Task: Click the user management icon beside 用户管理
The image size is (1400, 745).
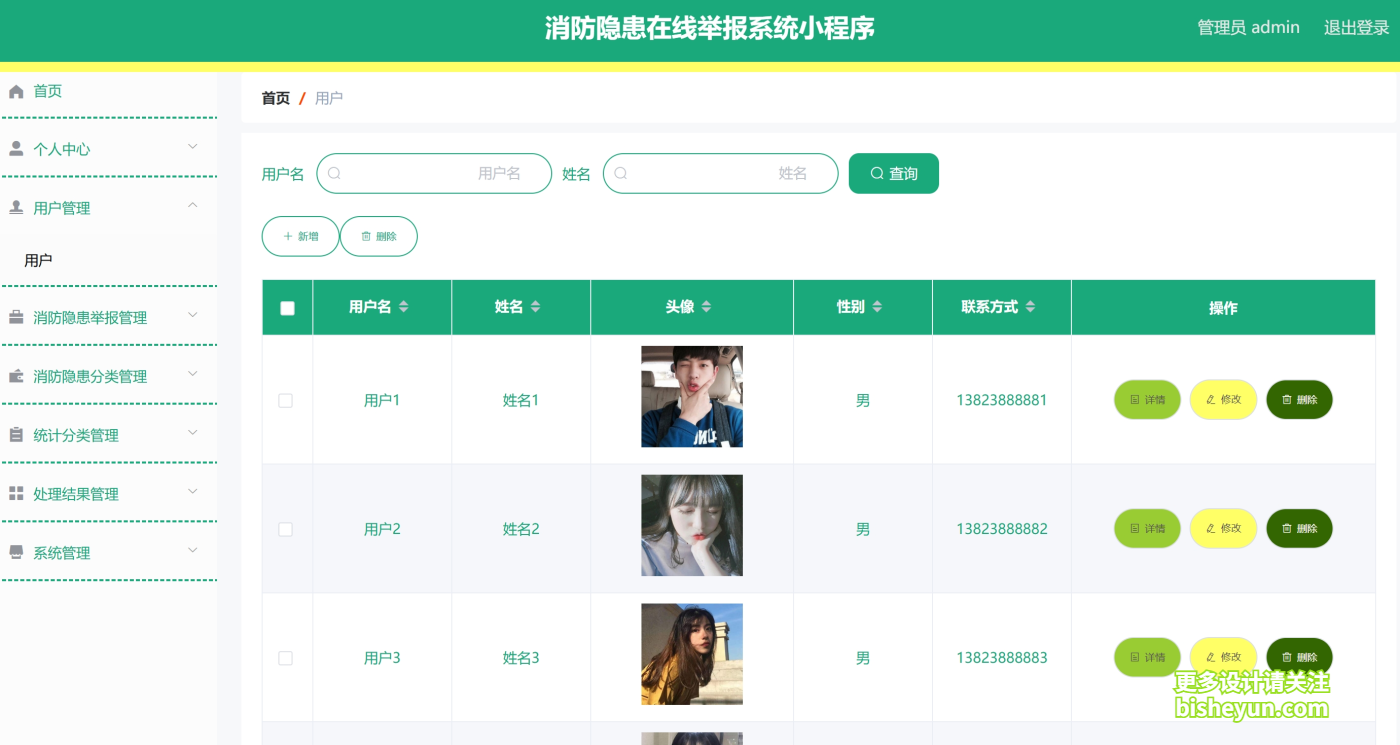Action: [14, 207]
